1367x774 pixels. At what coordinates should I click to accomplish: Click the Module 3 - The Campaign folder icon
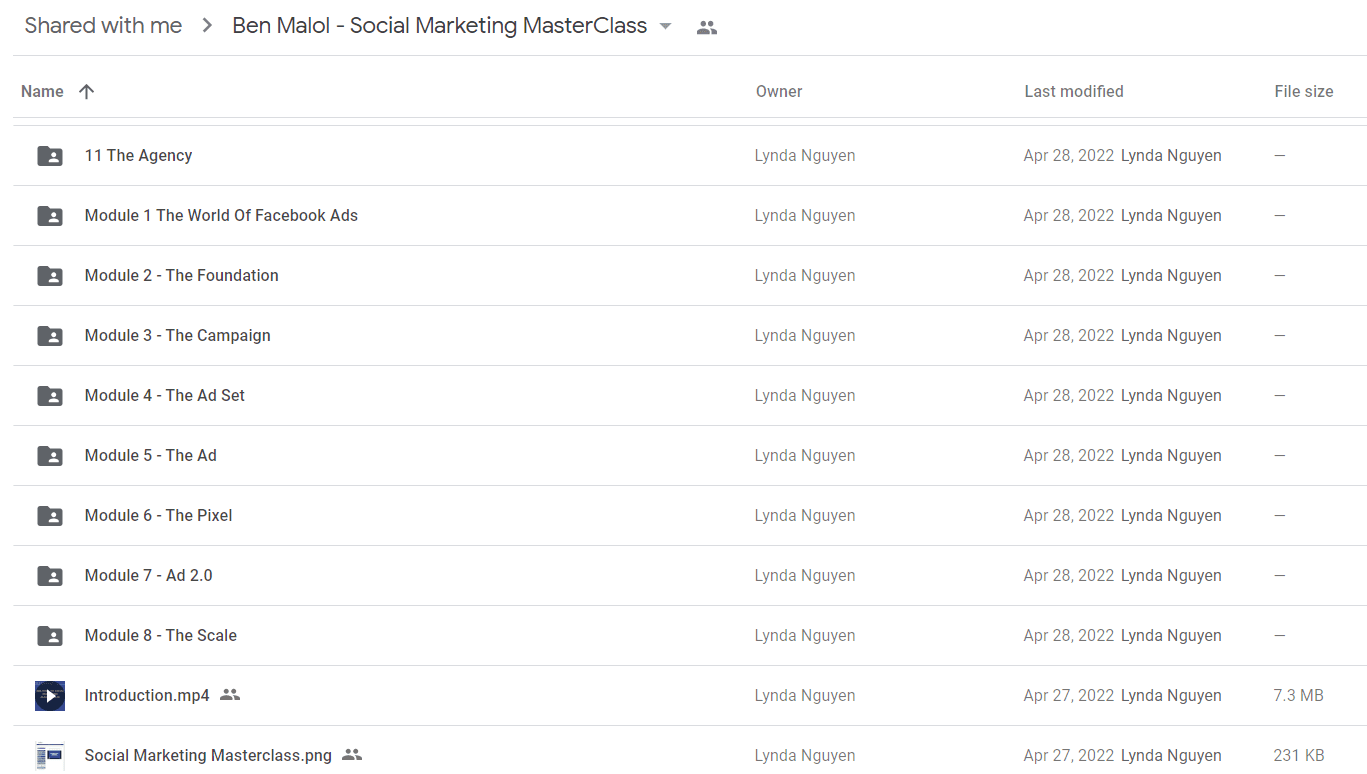pyautogui.click(x=50, y=336)
